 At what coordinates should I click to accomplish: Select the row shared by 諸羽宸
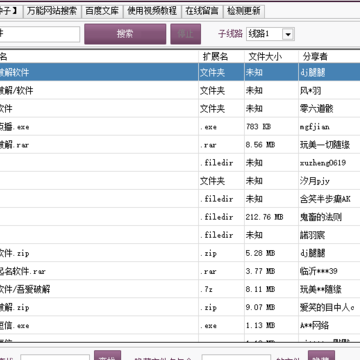[x=180, y=235]
